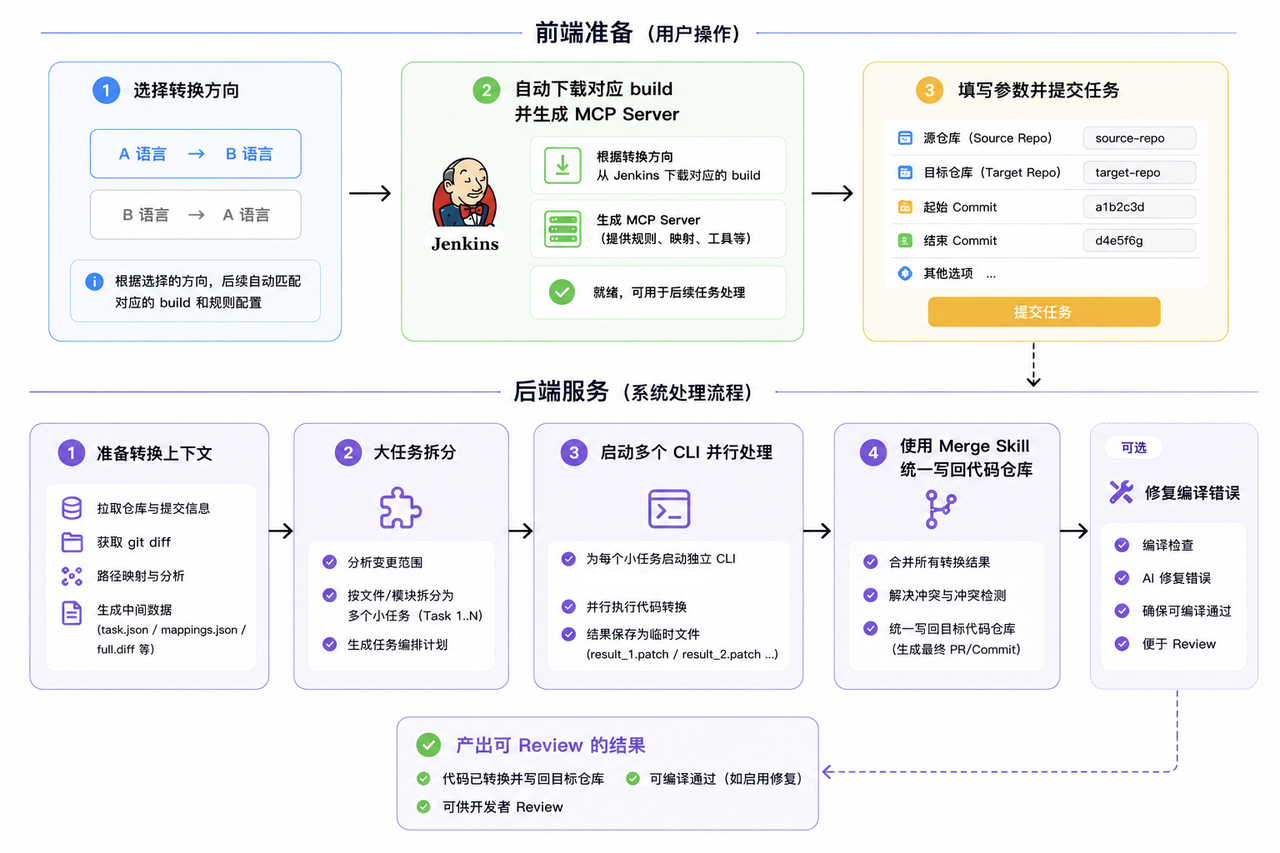Screen dimensions: 1280x853
Task: Click the 准备转换上下文 card title
Action: coord(155,453)
